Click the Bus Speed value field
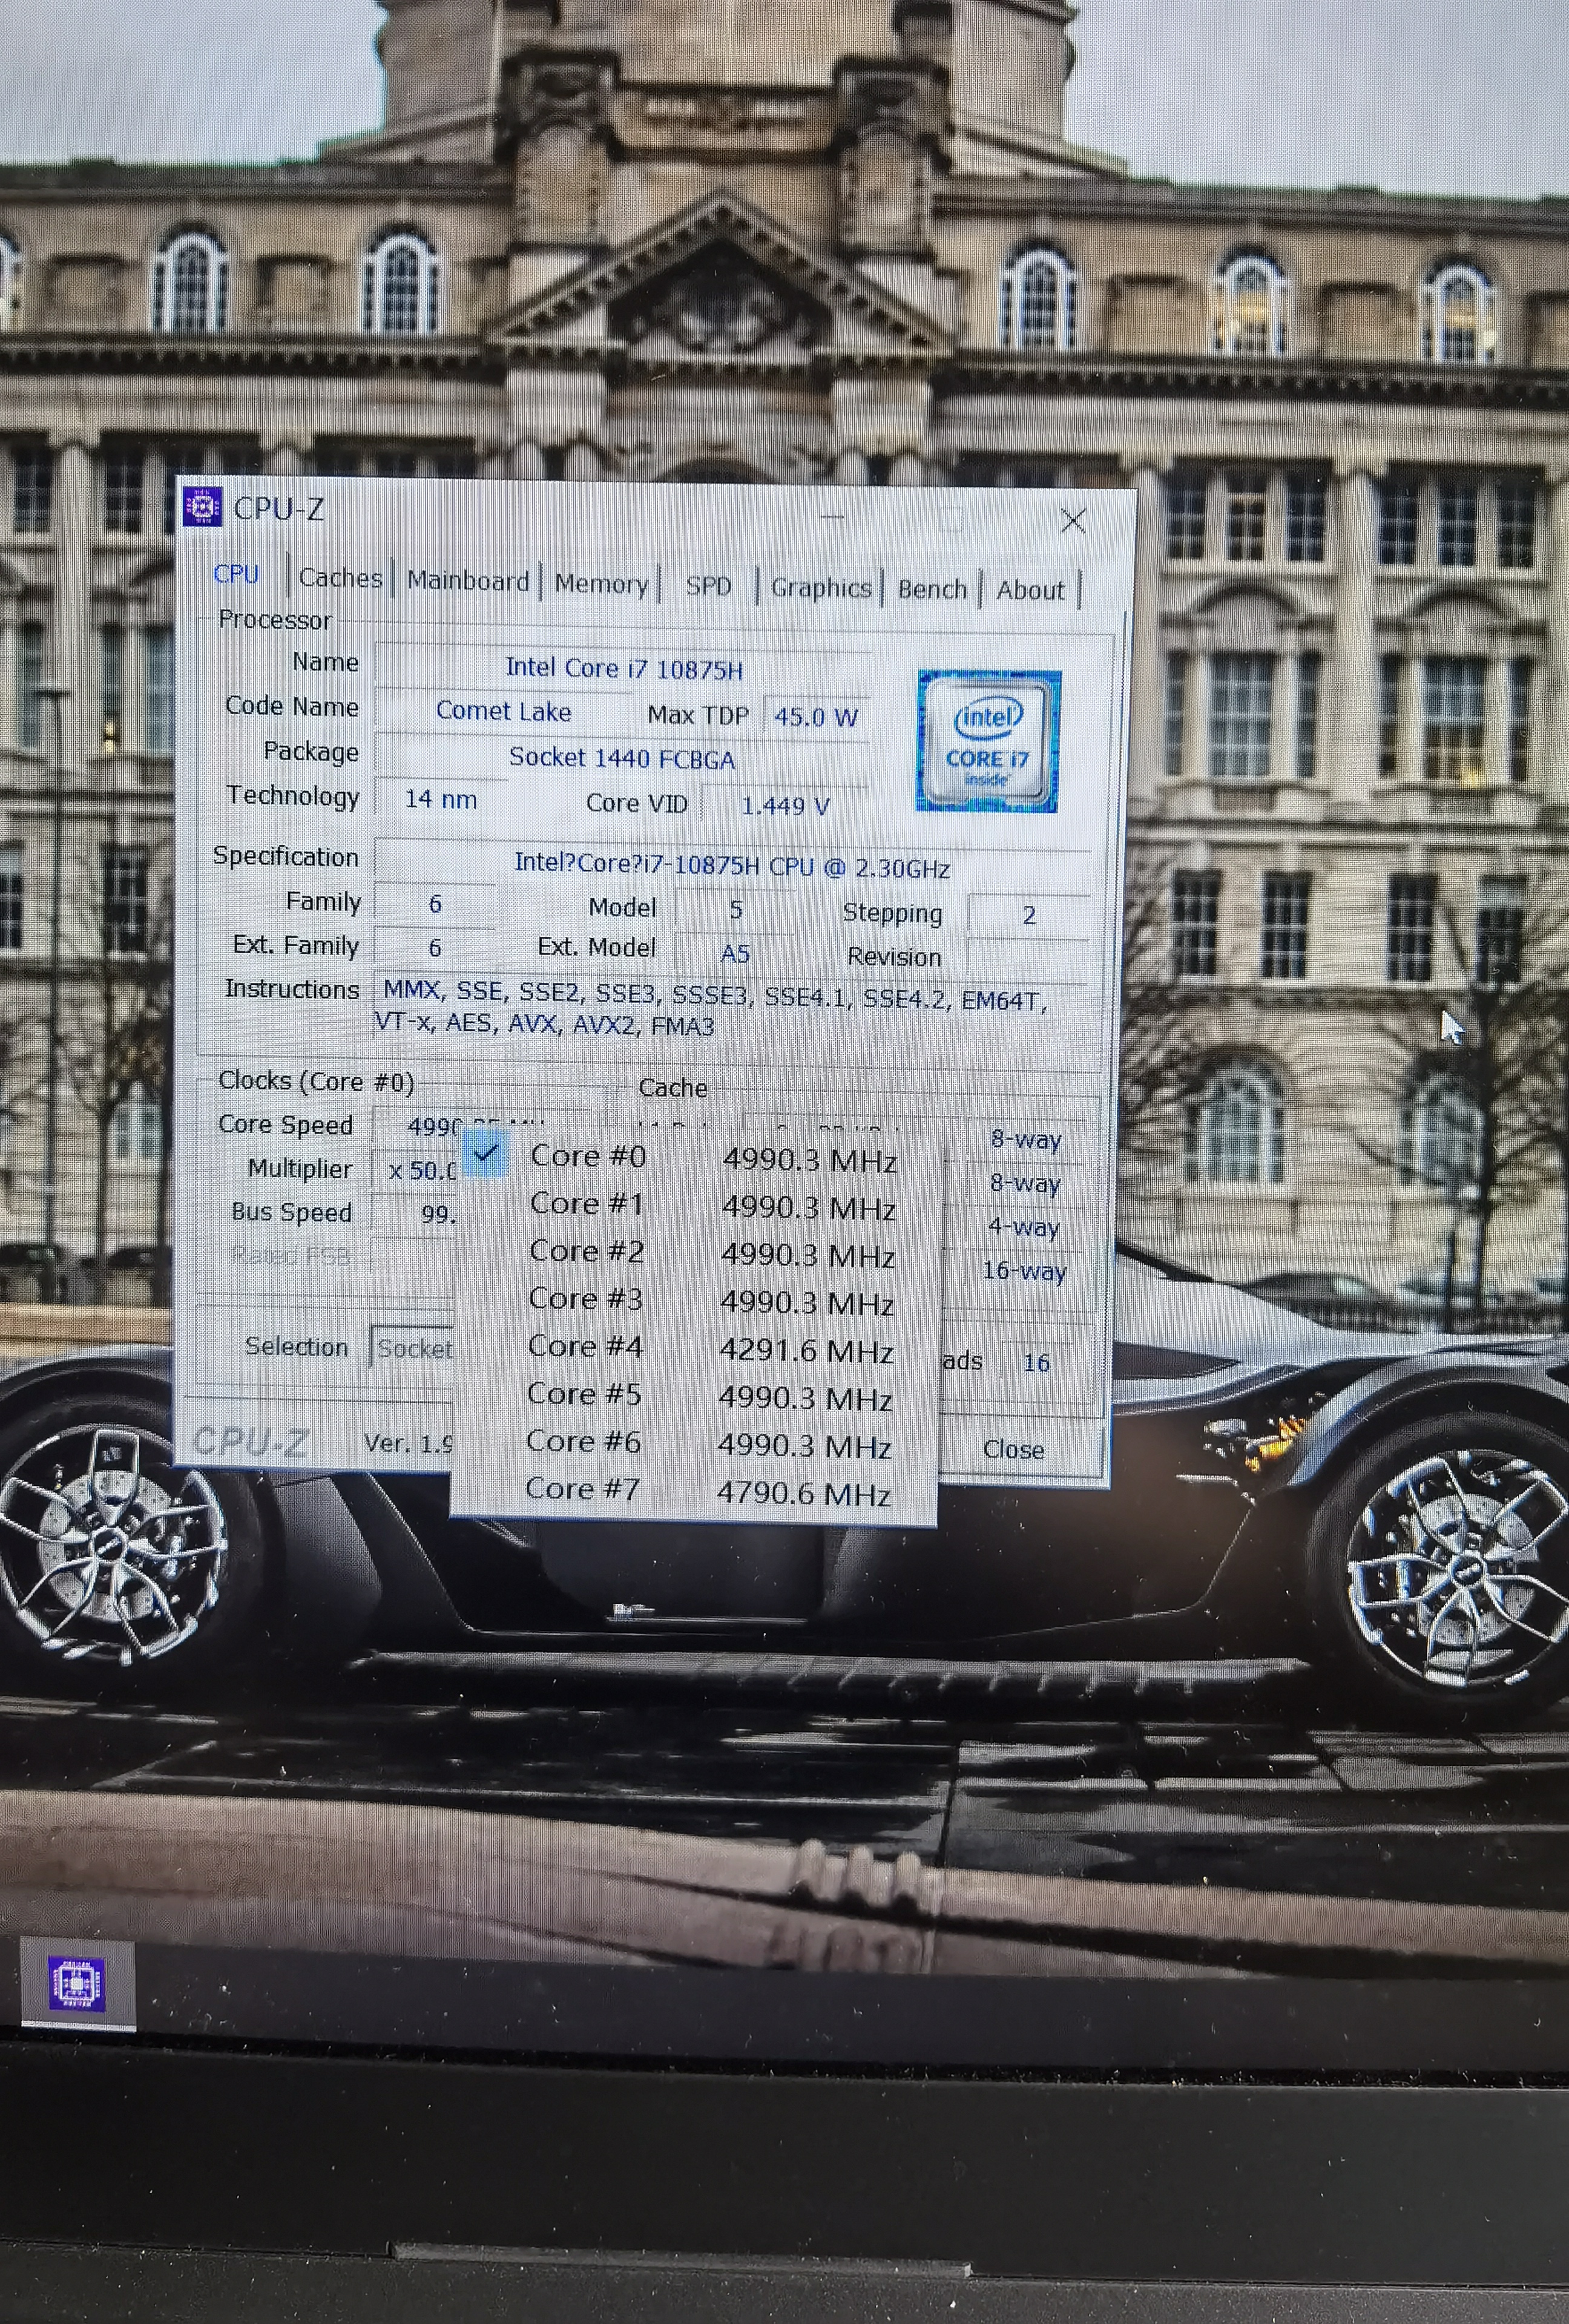 click(x=414, y=1214)
